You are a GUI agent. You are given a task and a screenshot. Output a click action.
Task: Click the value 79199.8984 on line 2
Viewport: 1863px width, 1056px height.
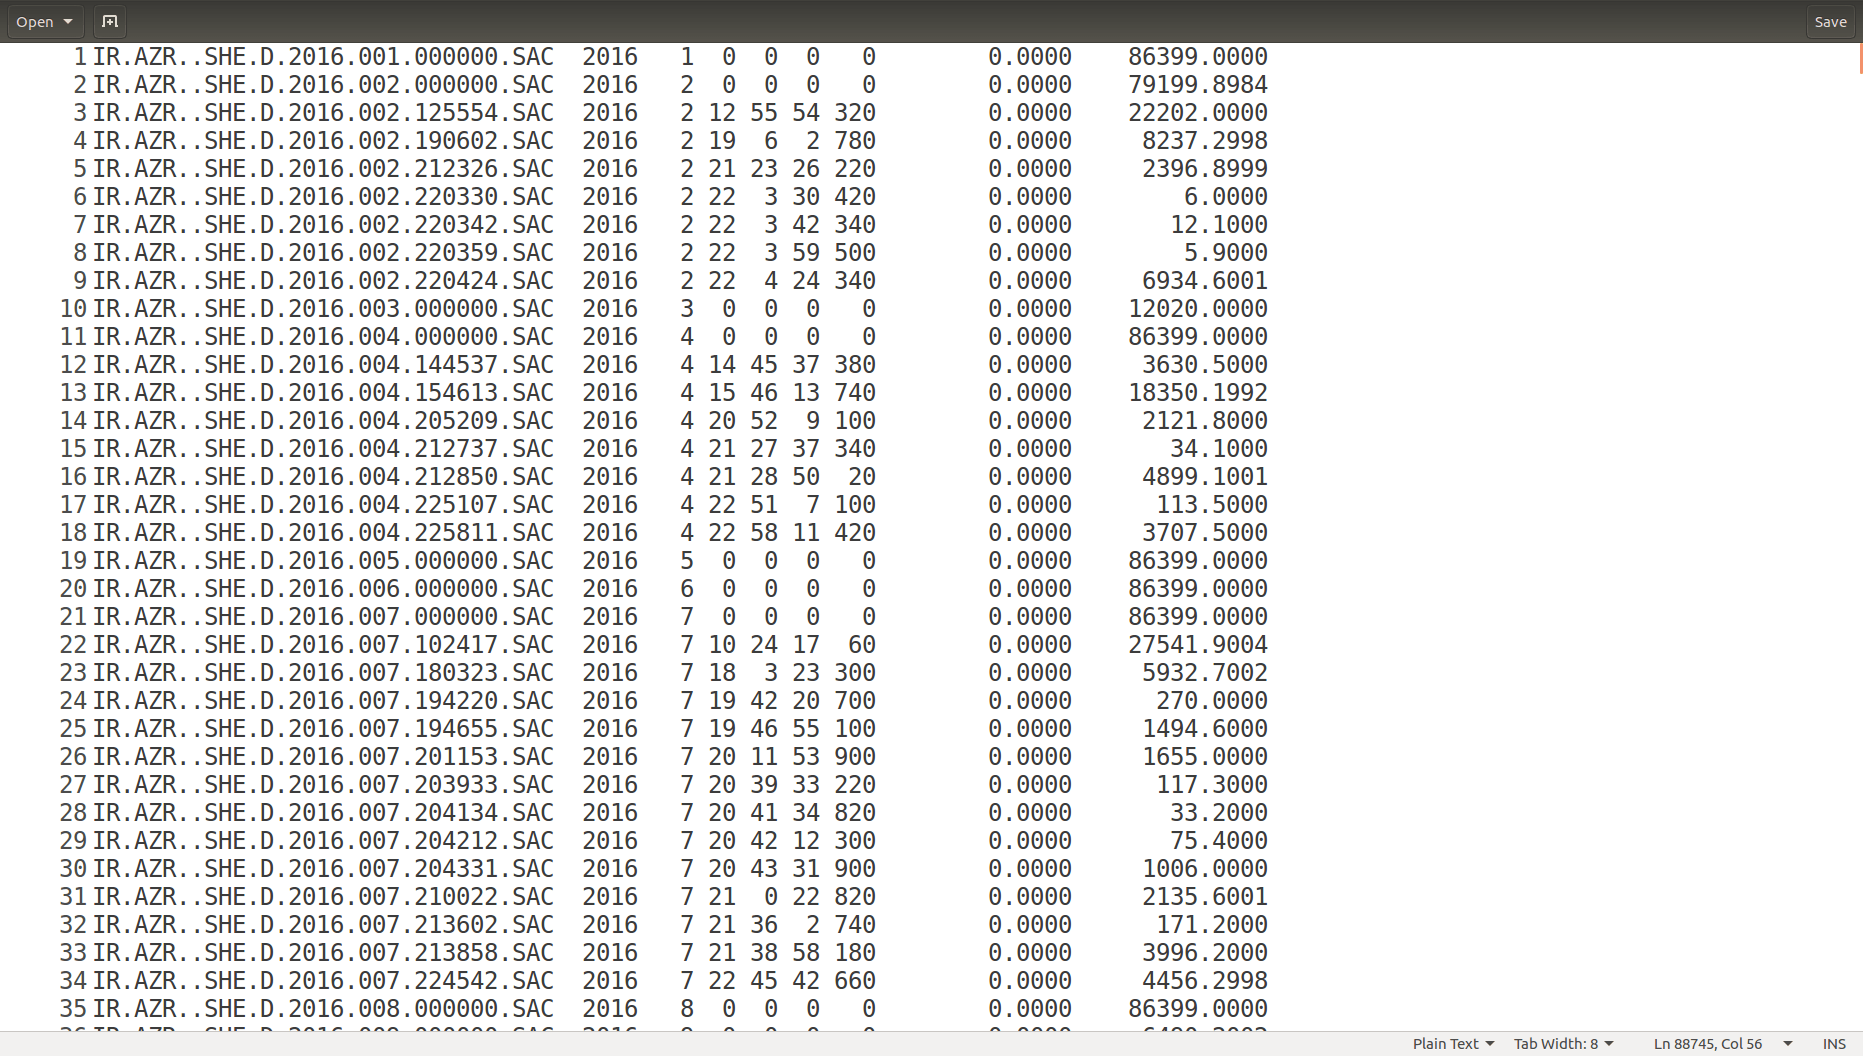coord(1197,85)
